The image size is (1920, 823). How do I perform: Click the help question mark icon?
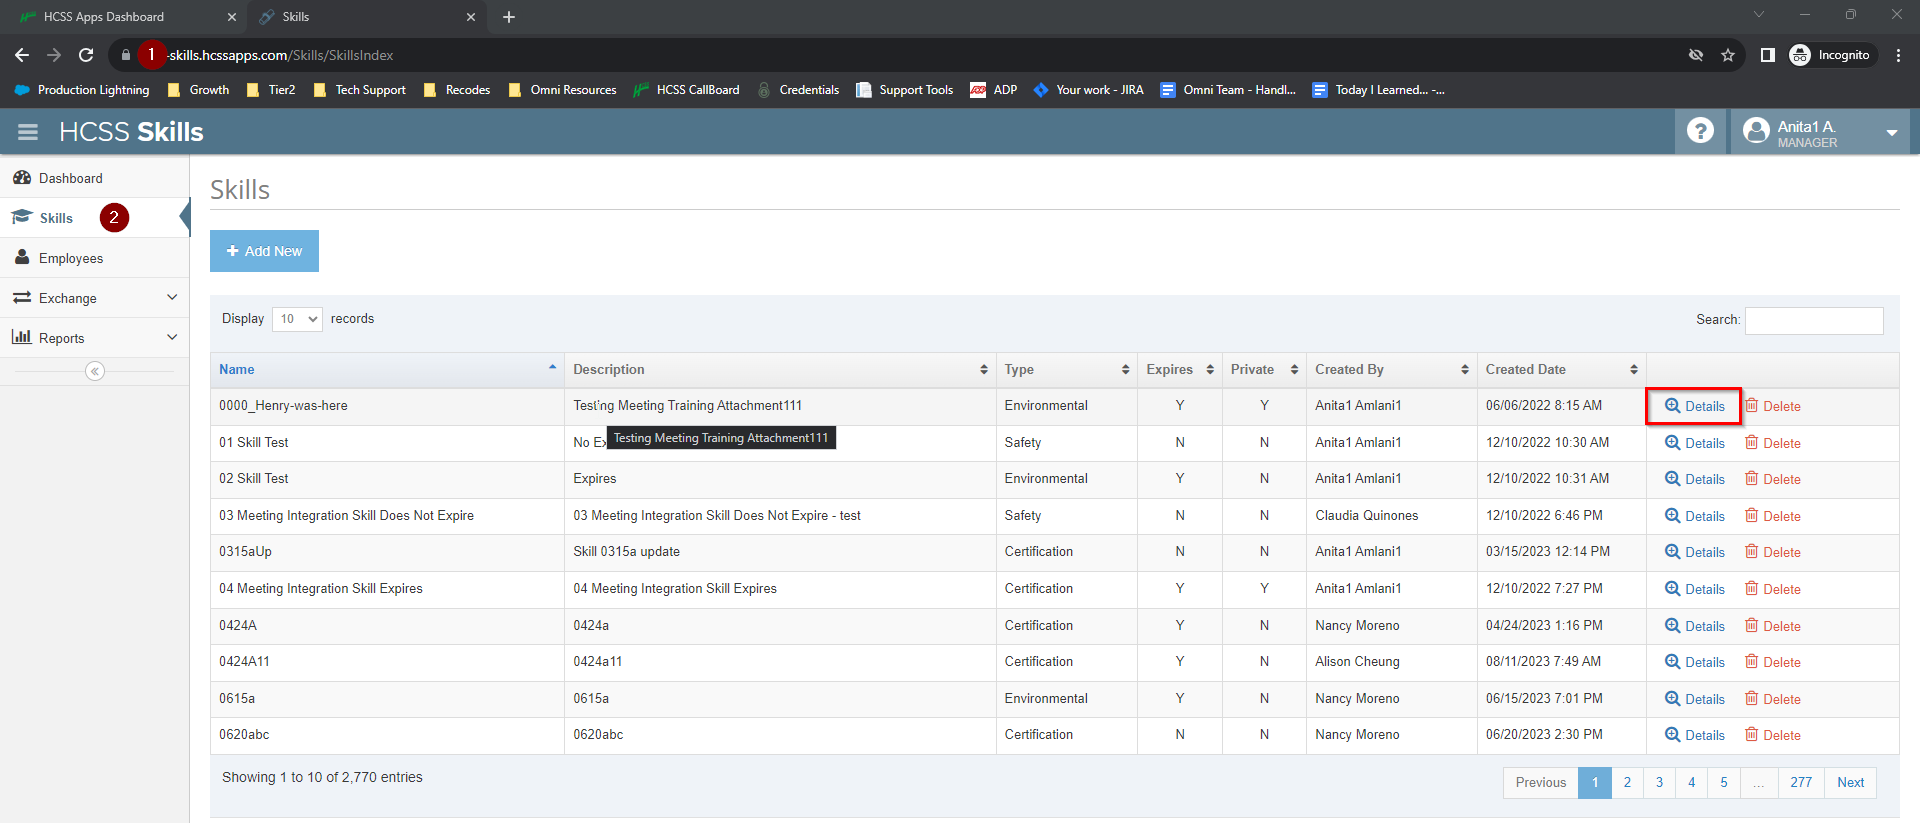tap(1700, 131)
